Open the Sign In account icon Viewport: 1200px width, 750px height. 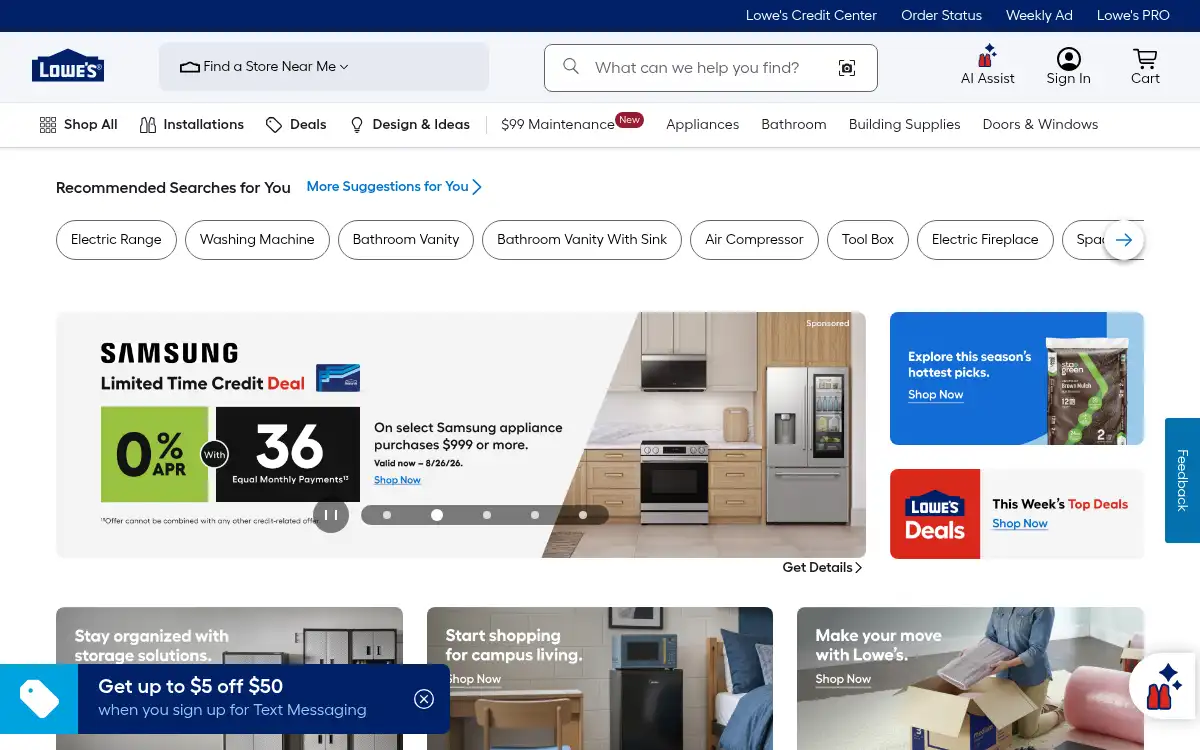1068,66
